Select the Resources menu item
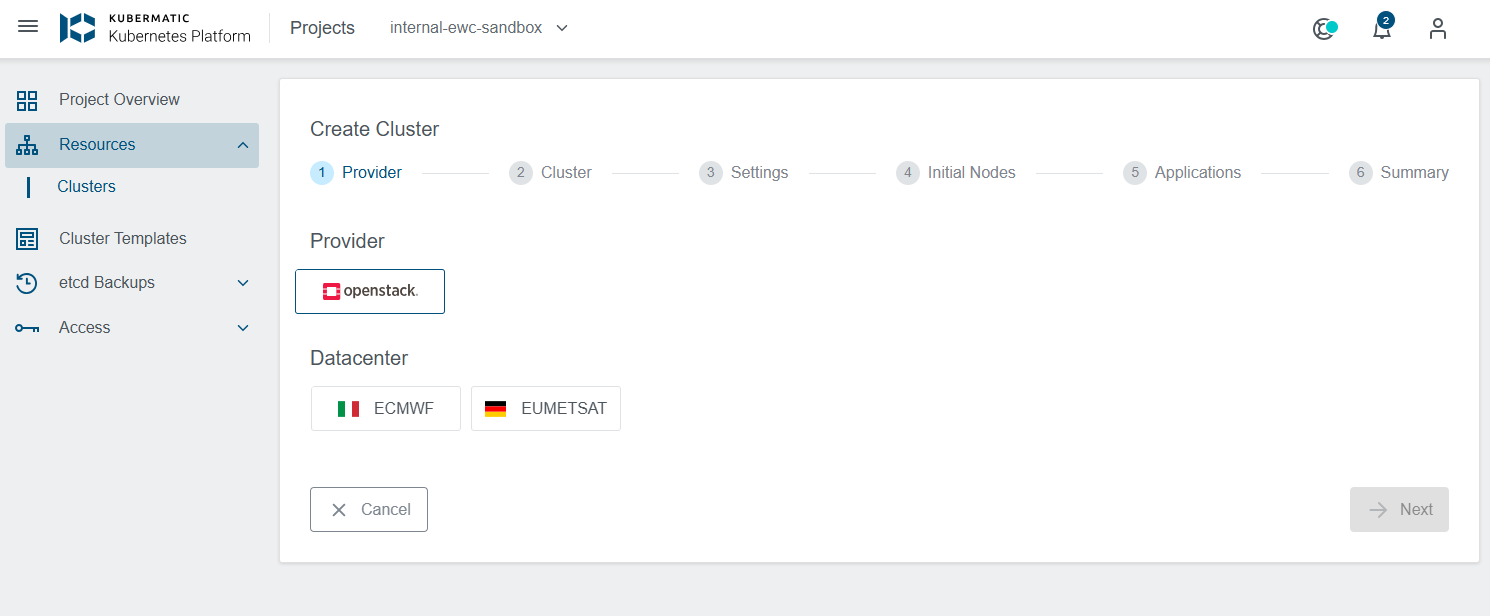Image resolution: width=1490 pixels, height=616 pixels. point(132,145)
